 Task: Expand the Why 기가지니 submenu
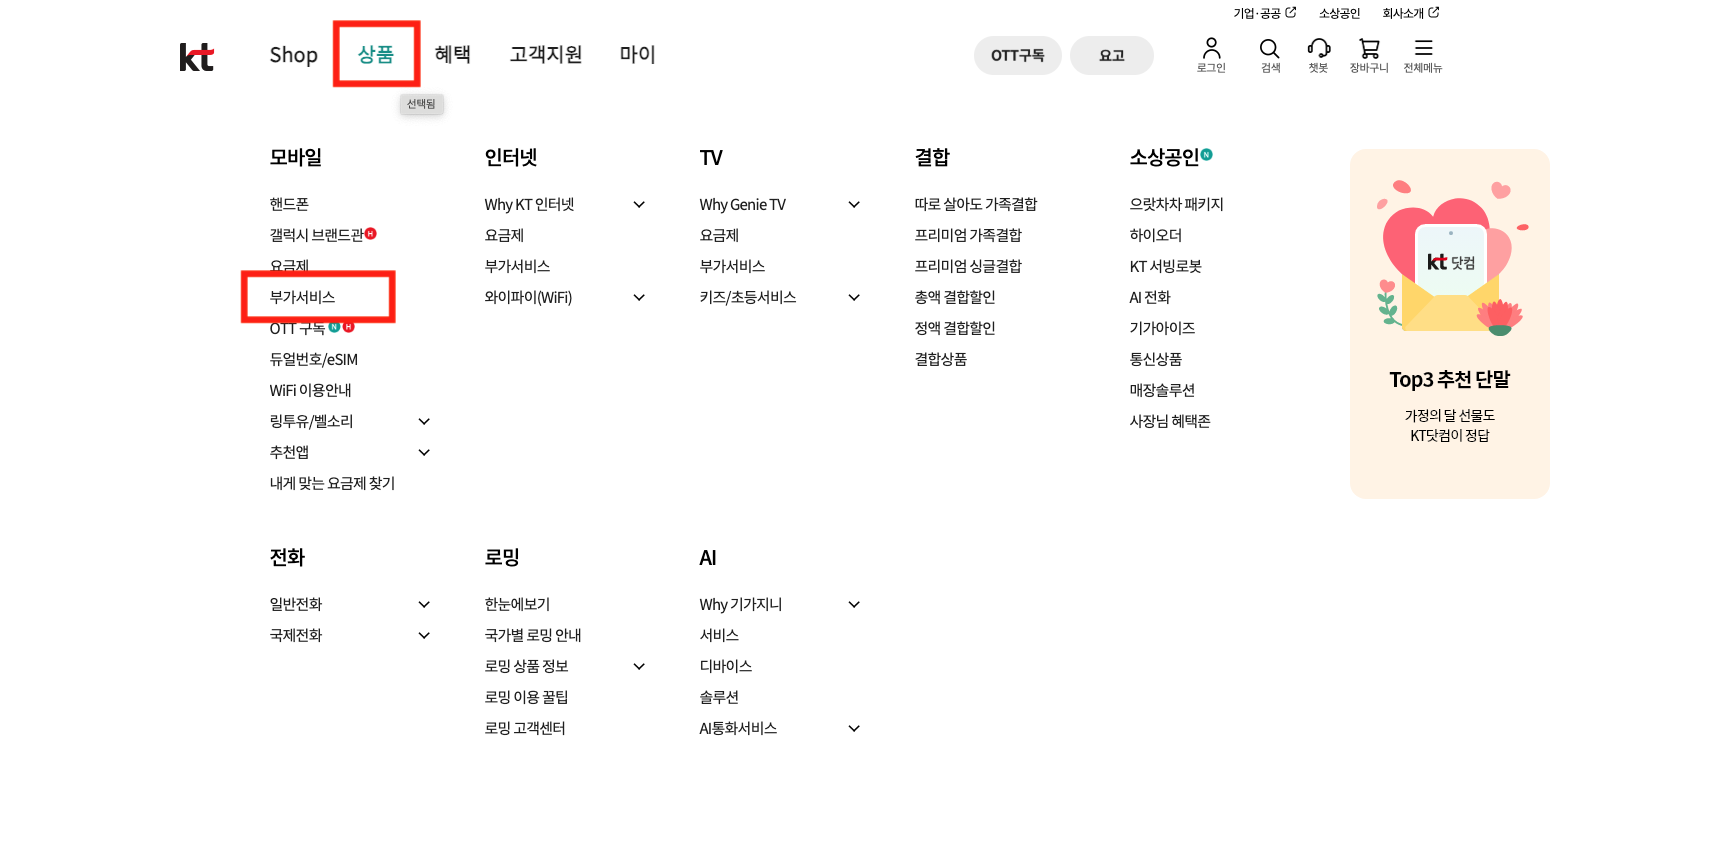(x=854, y=605)
